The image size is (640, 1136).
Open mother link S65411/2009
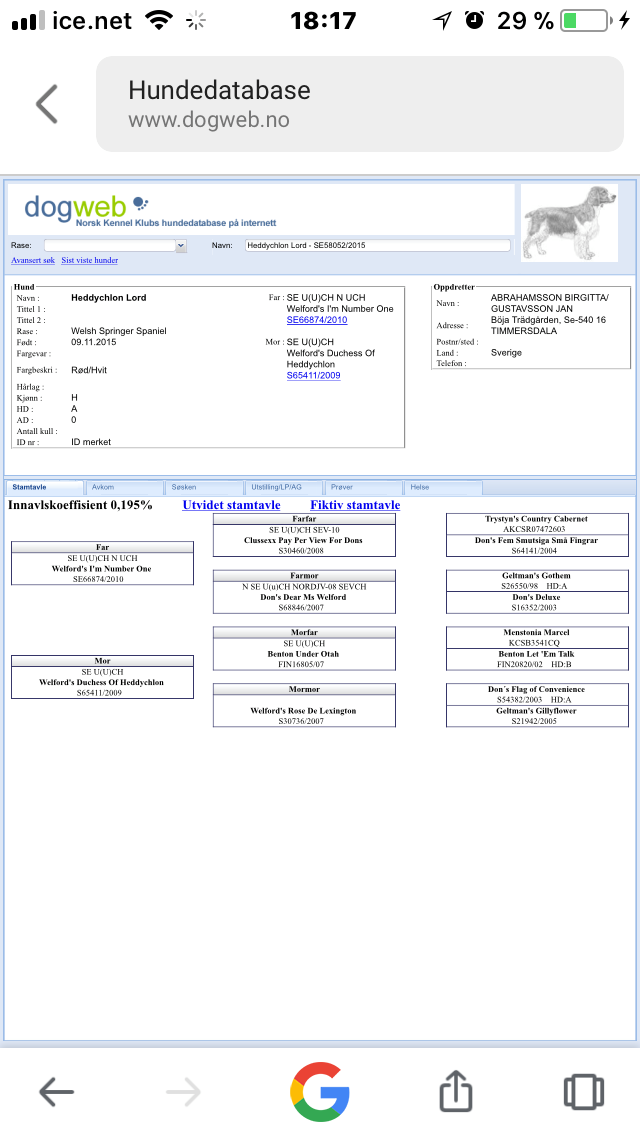click(x=313, y=375)
